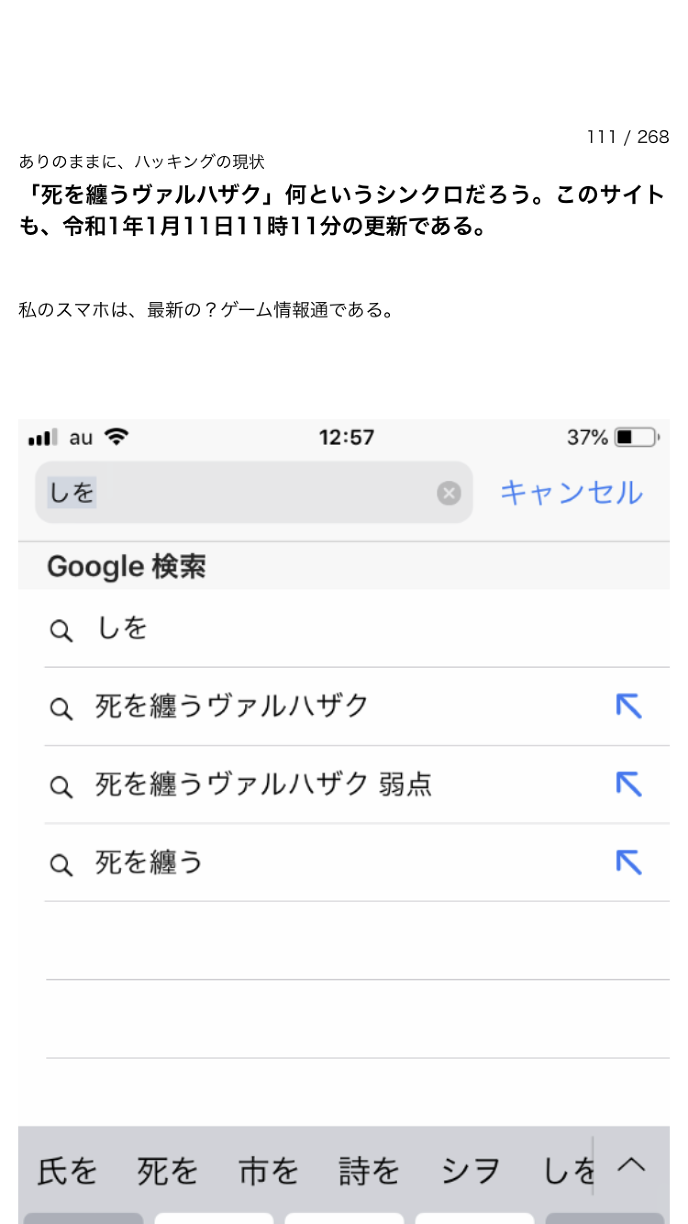This screenshot has height=1224, width=688.
Task: Tap the magnifier icon beside しを suggestion
Action: click(x=61, y=630)
